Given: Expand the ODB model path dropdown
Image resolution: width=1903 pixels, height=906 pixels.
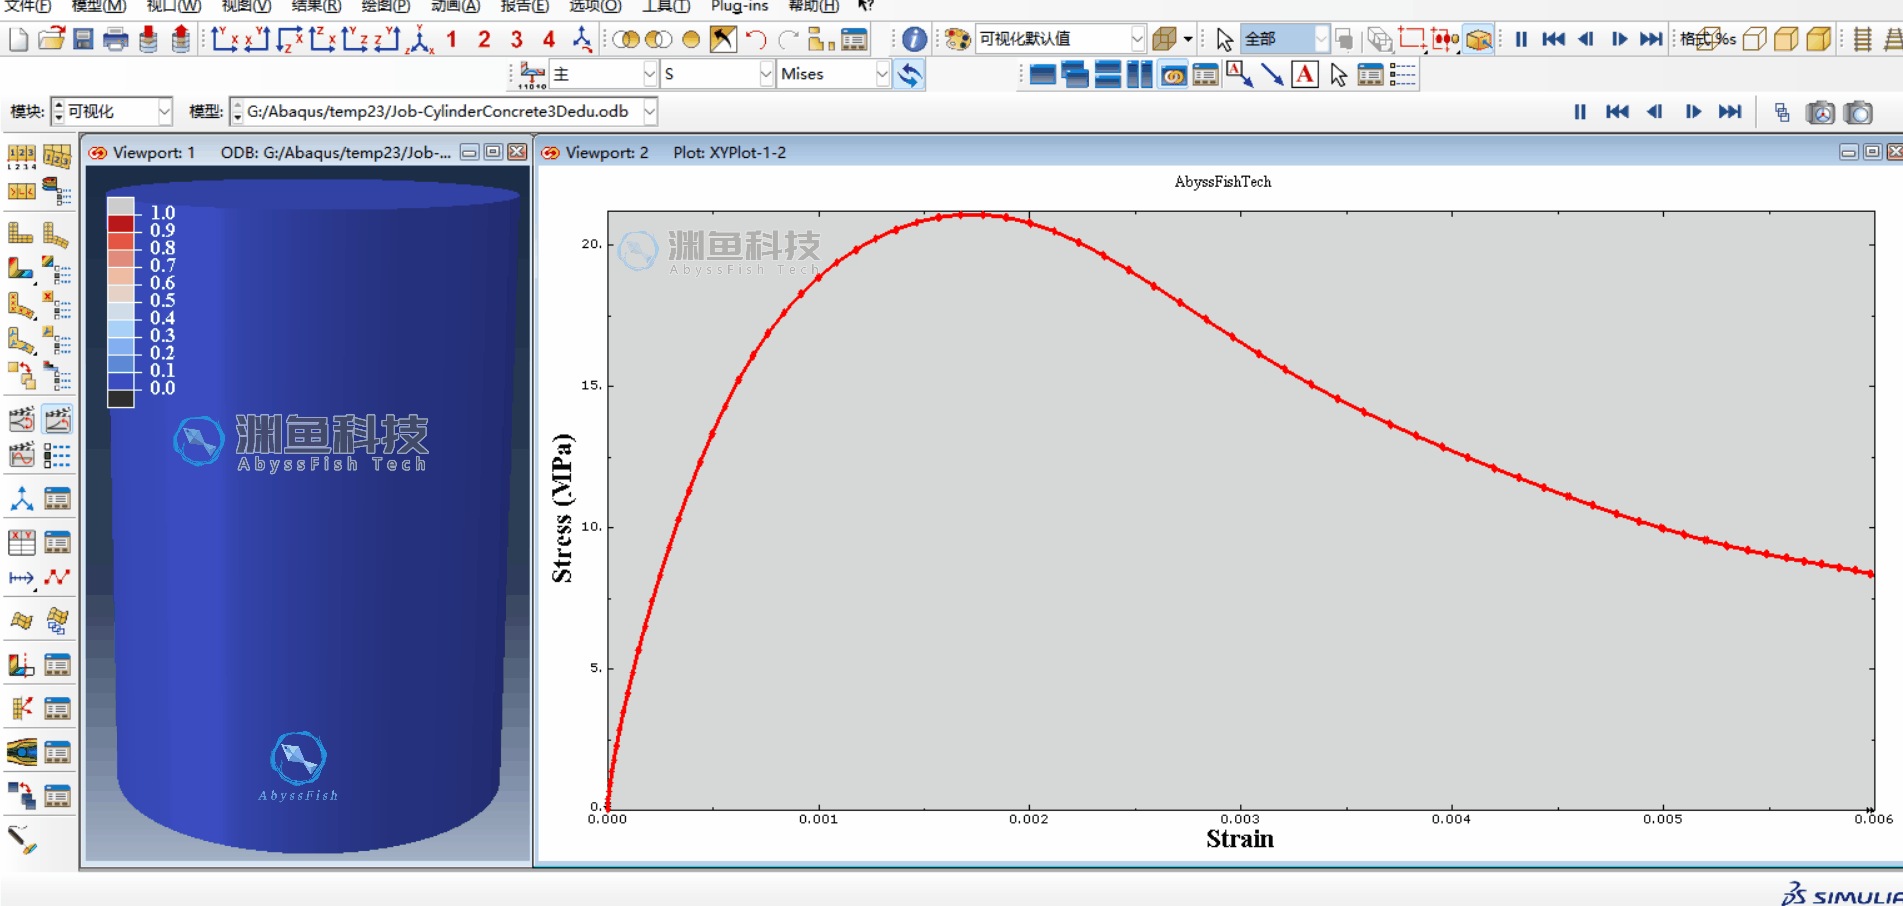Looking at the screenshot, I should point(650,112).
